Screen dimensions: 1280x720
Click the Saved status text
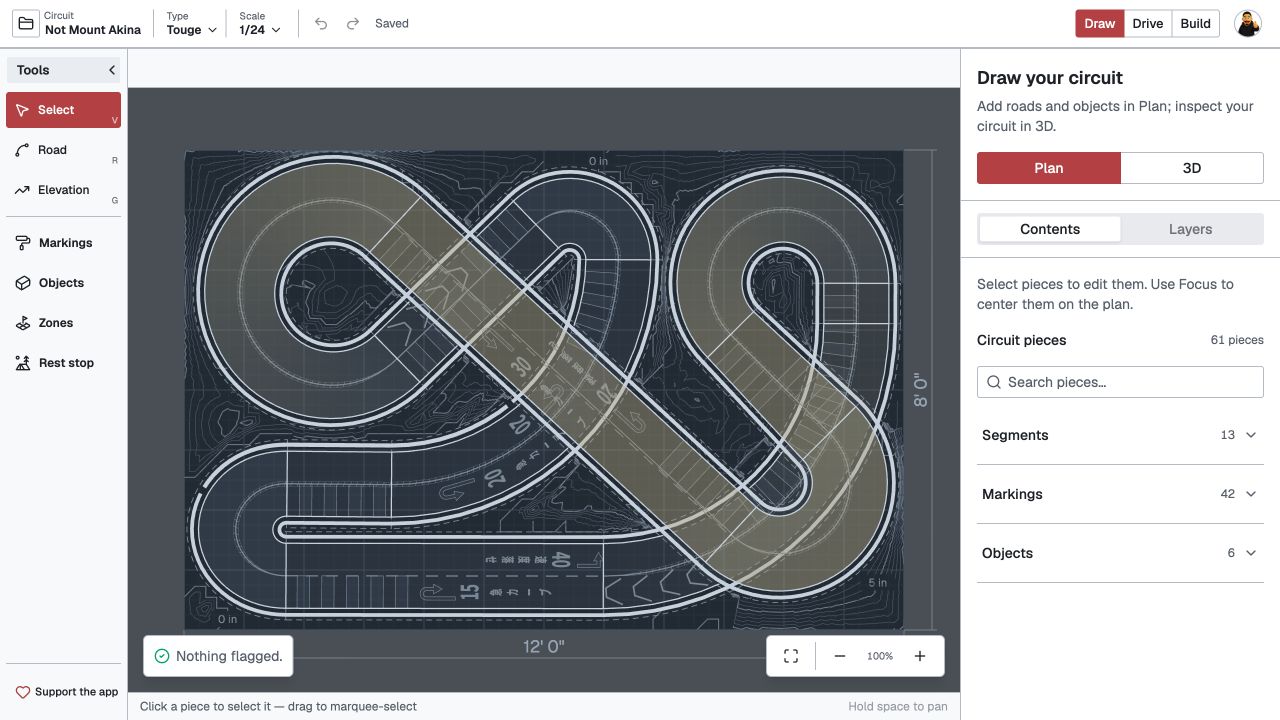coord(392,24)
